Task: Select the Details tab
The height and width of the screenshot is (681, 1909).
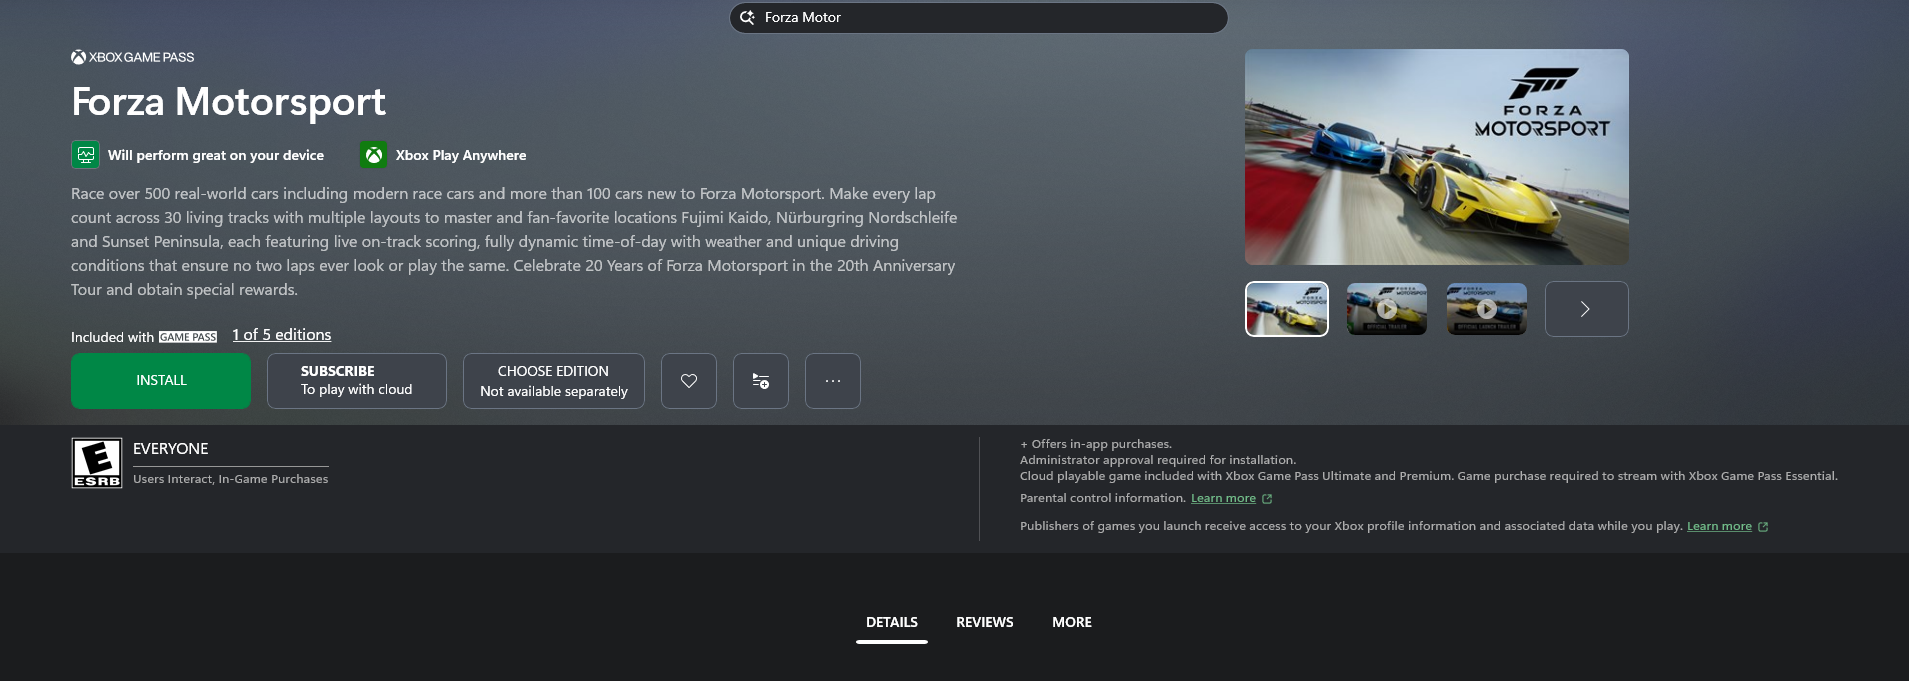Action: point(891,622)
